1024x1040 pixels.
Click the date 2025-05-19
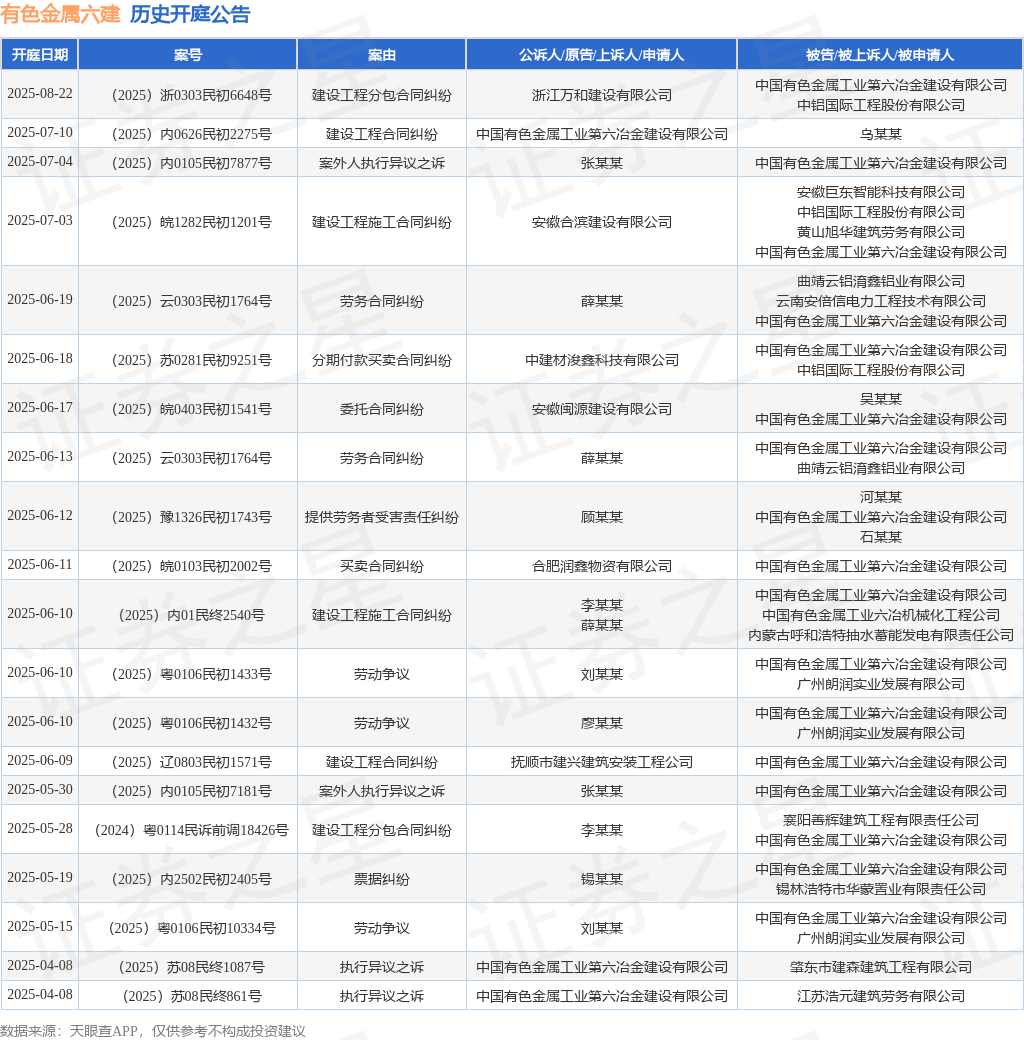40,878
